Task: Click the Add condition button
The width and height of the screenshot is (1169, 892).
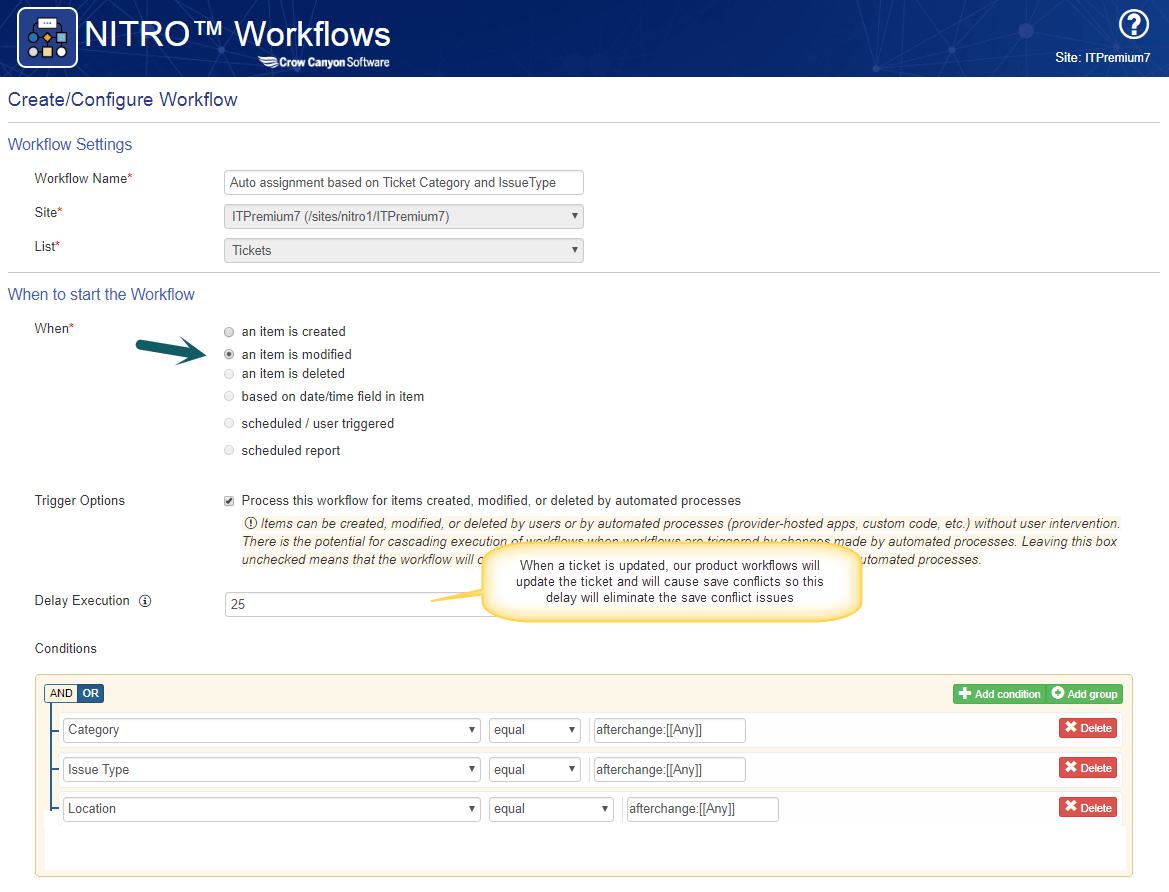Action: [999, 694]
